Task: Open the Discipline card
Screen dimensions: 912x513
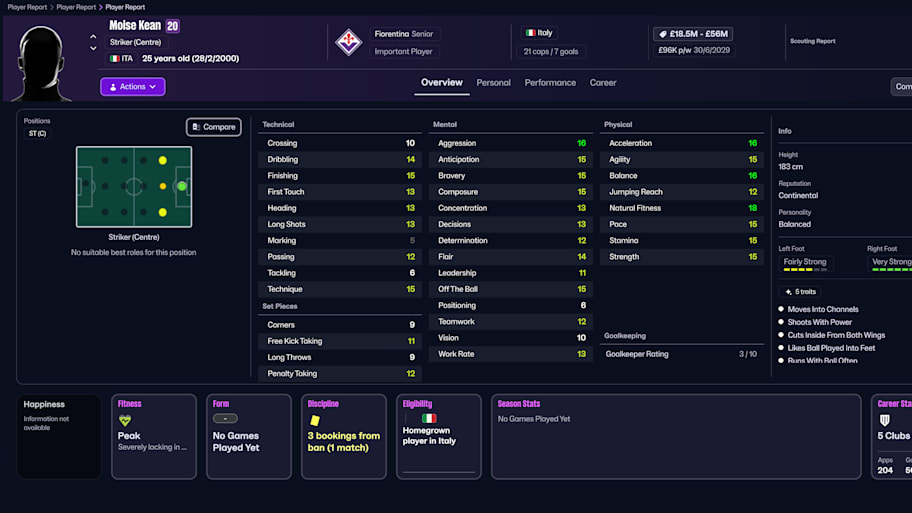Action: pos(344,437)
